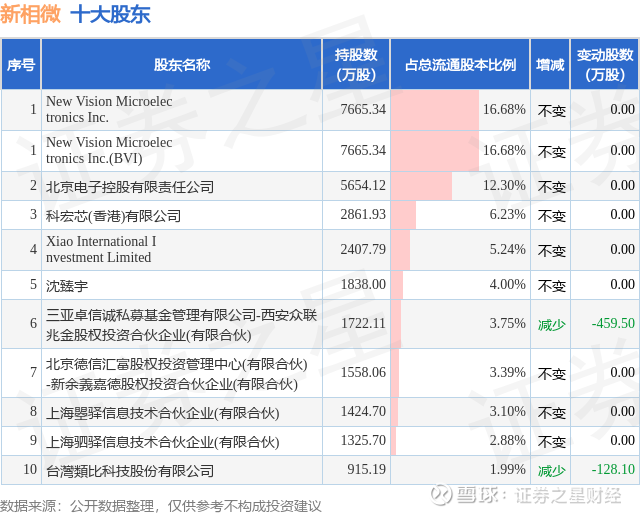Click holdings value 5654.12
The width and height of the screenshot is (640, 515).
(x=363, y=185)
